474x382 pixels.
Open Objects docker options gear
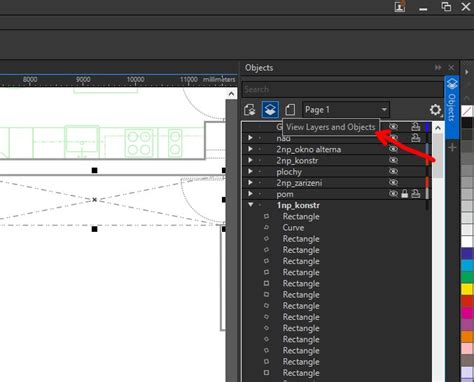point(435,110)
